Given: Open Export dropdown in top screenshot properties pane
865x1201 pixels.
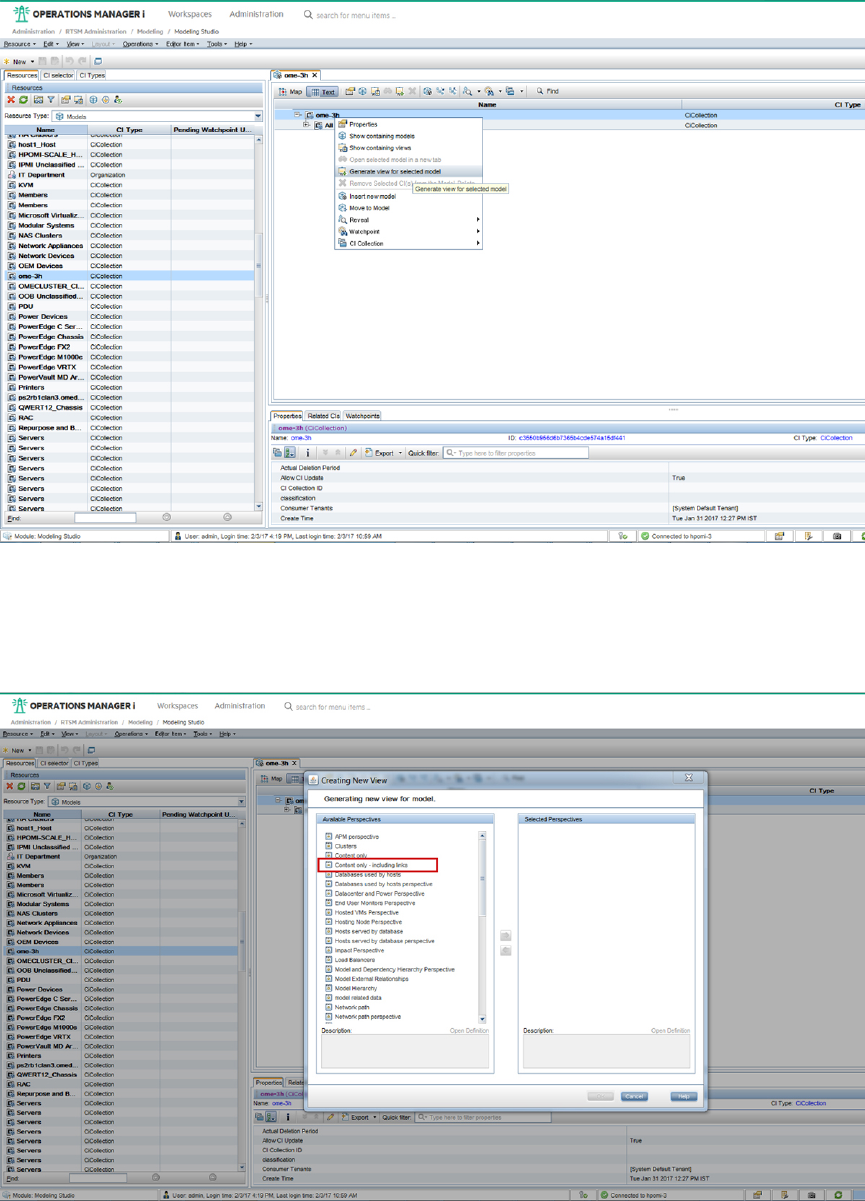Looking at the screenshot, I should tap(385, 453).
